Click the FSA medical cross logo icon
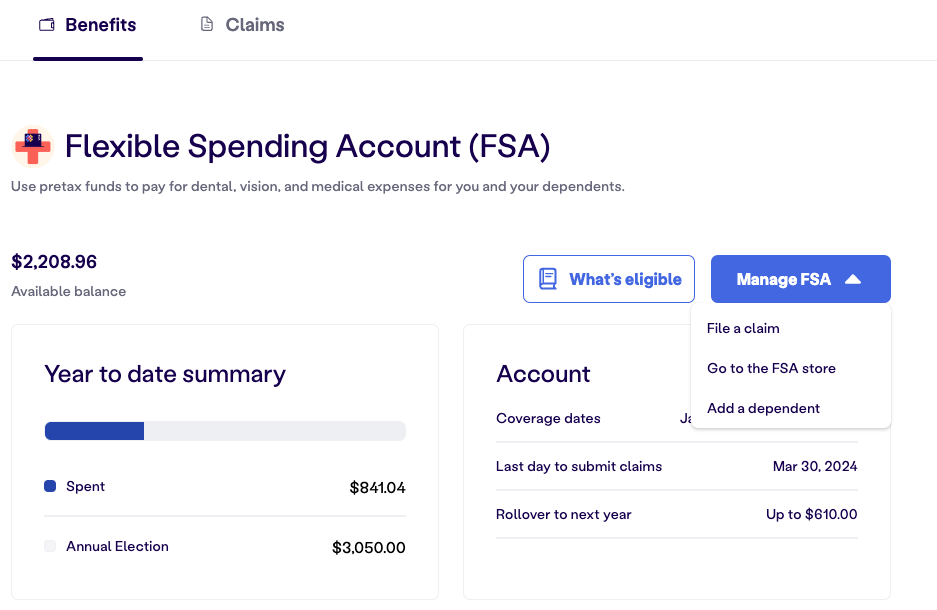This screenshot has height=610, width=937. [x=33, y=147]
